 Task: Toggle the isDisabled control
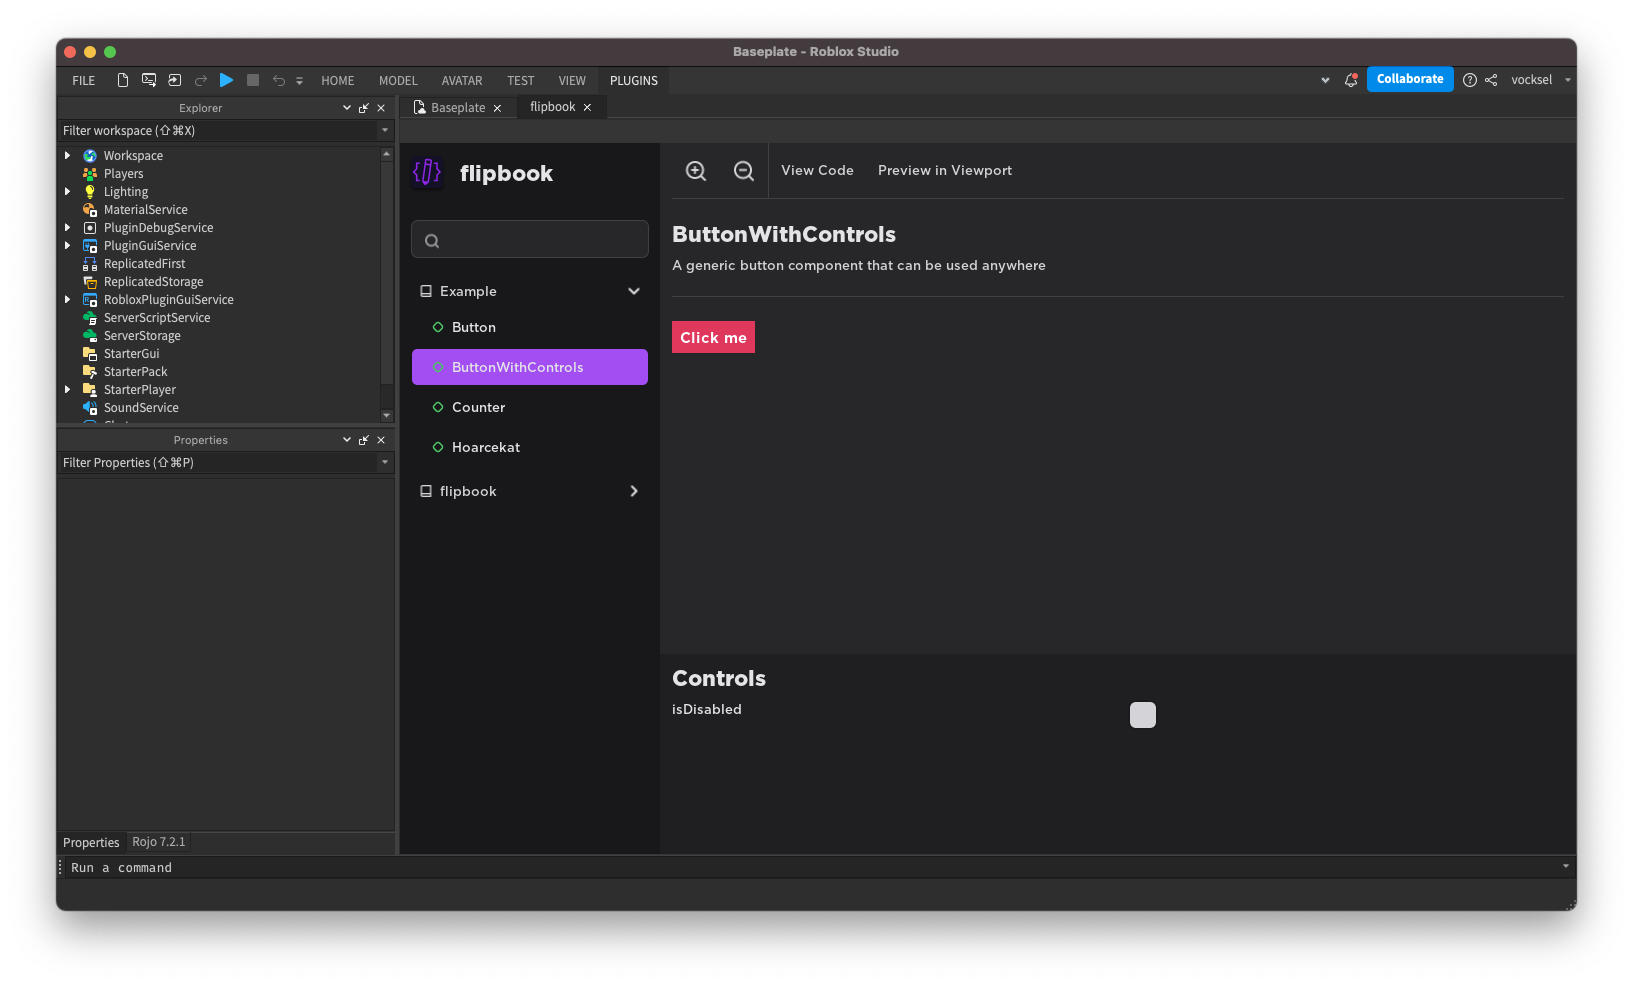click(x=1142, y=715)
